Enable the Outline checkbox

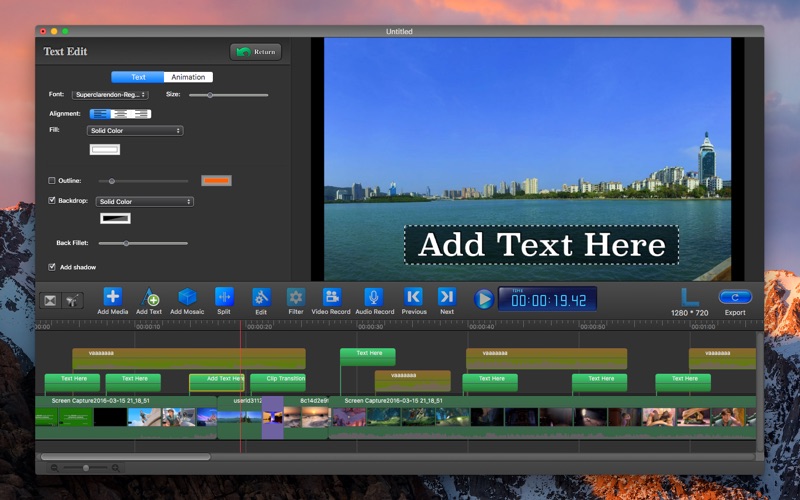(52, 181)
